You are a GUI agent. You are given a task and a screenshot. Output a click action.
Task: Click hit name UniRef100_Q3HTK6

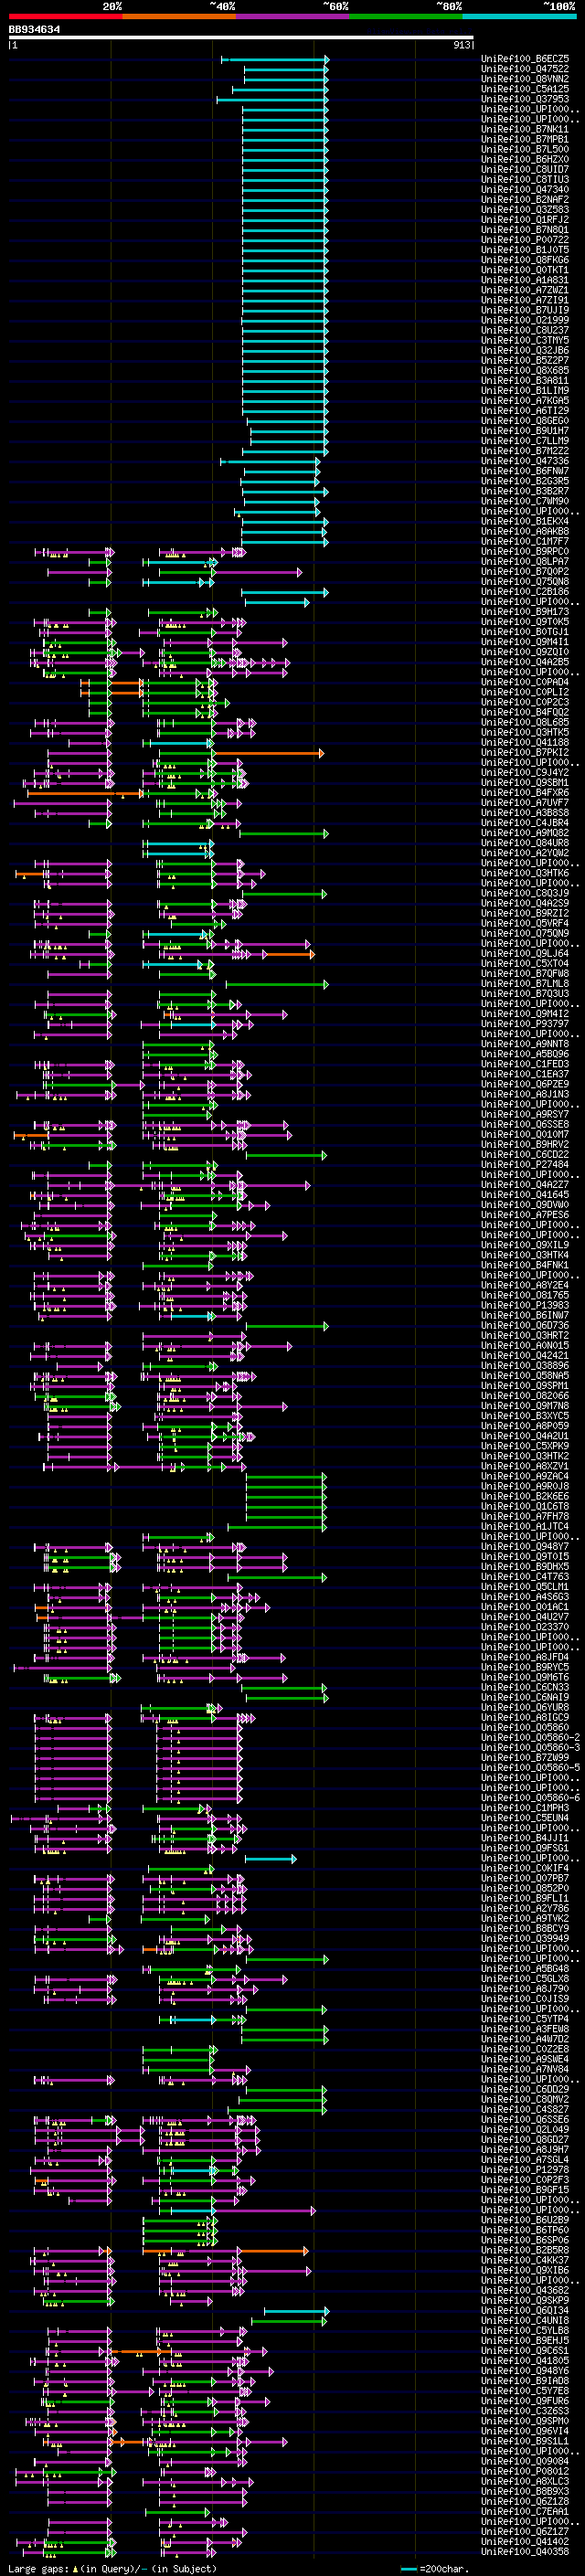tap(525, 873)
